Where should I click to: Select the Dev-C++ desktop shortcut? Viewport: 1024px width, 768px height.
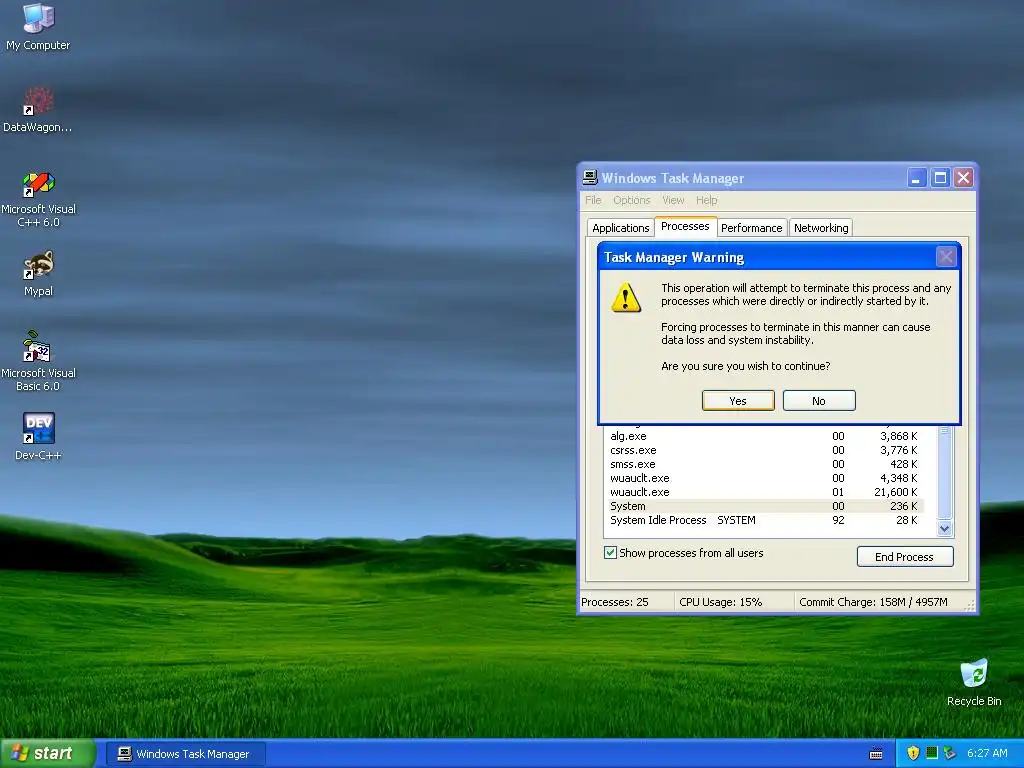tap(38, 437)
